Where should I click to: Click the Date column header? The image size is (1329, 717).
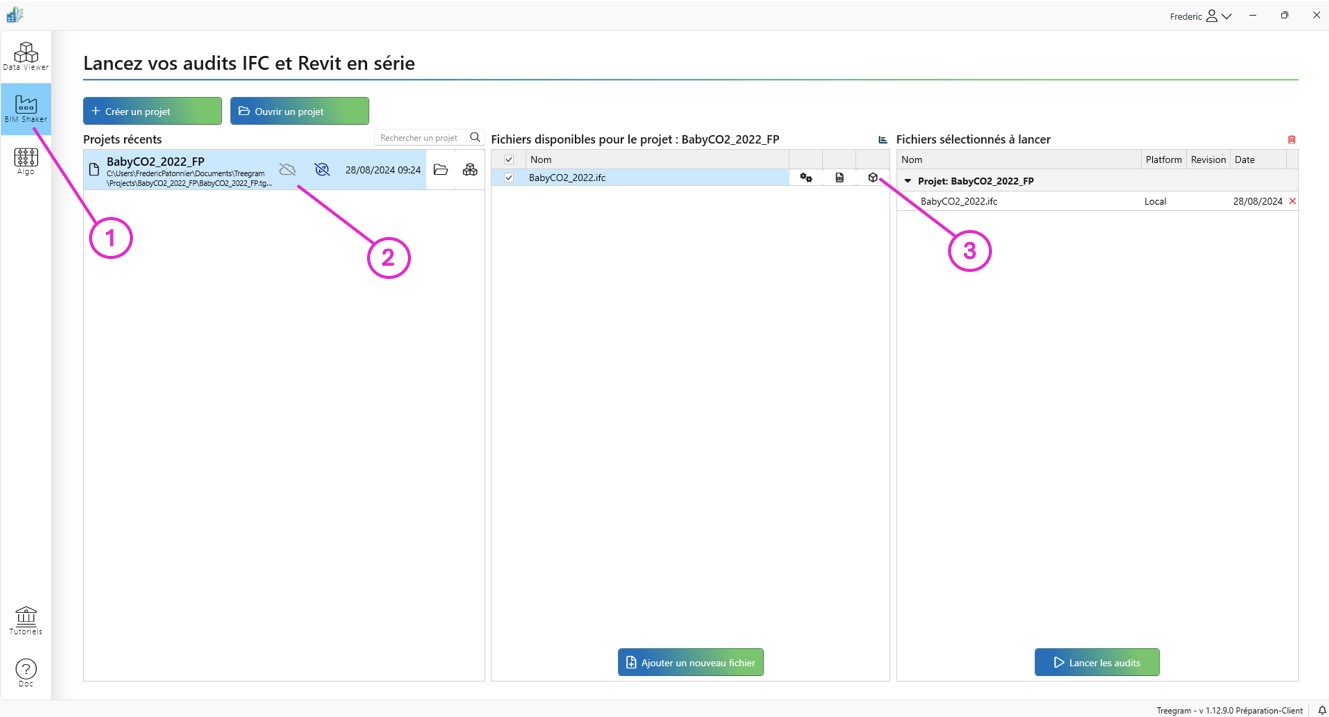tap(1245, 160)
